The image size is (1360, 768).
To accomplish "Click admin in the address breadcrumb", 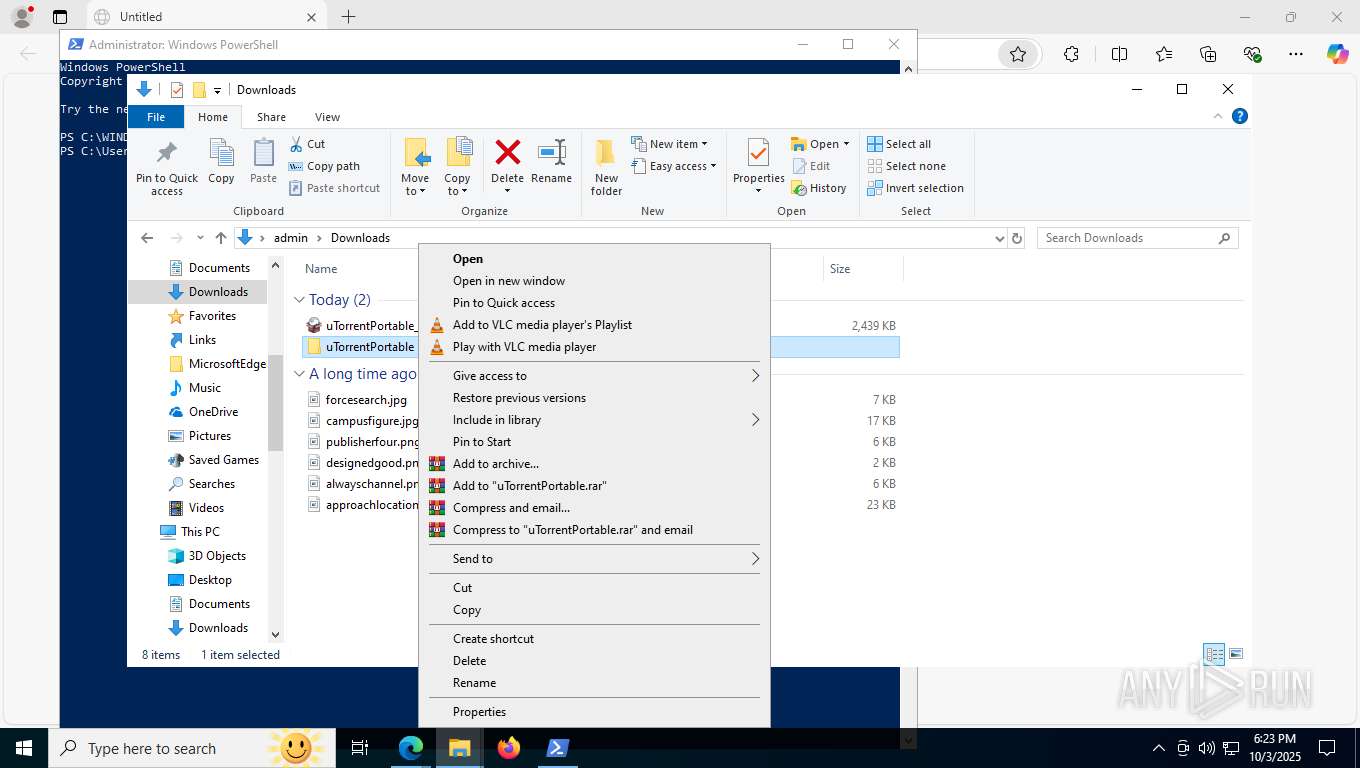I will click(x=291, y=238).
